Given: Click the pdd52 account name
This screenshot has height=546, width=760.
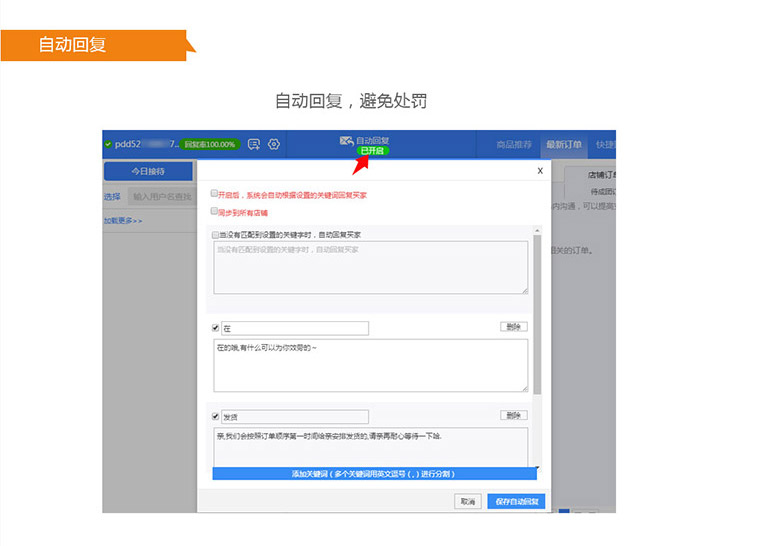Looking at the screenshot, I should click(146, 144).
